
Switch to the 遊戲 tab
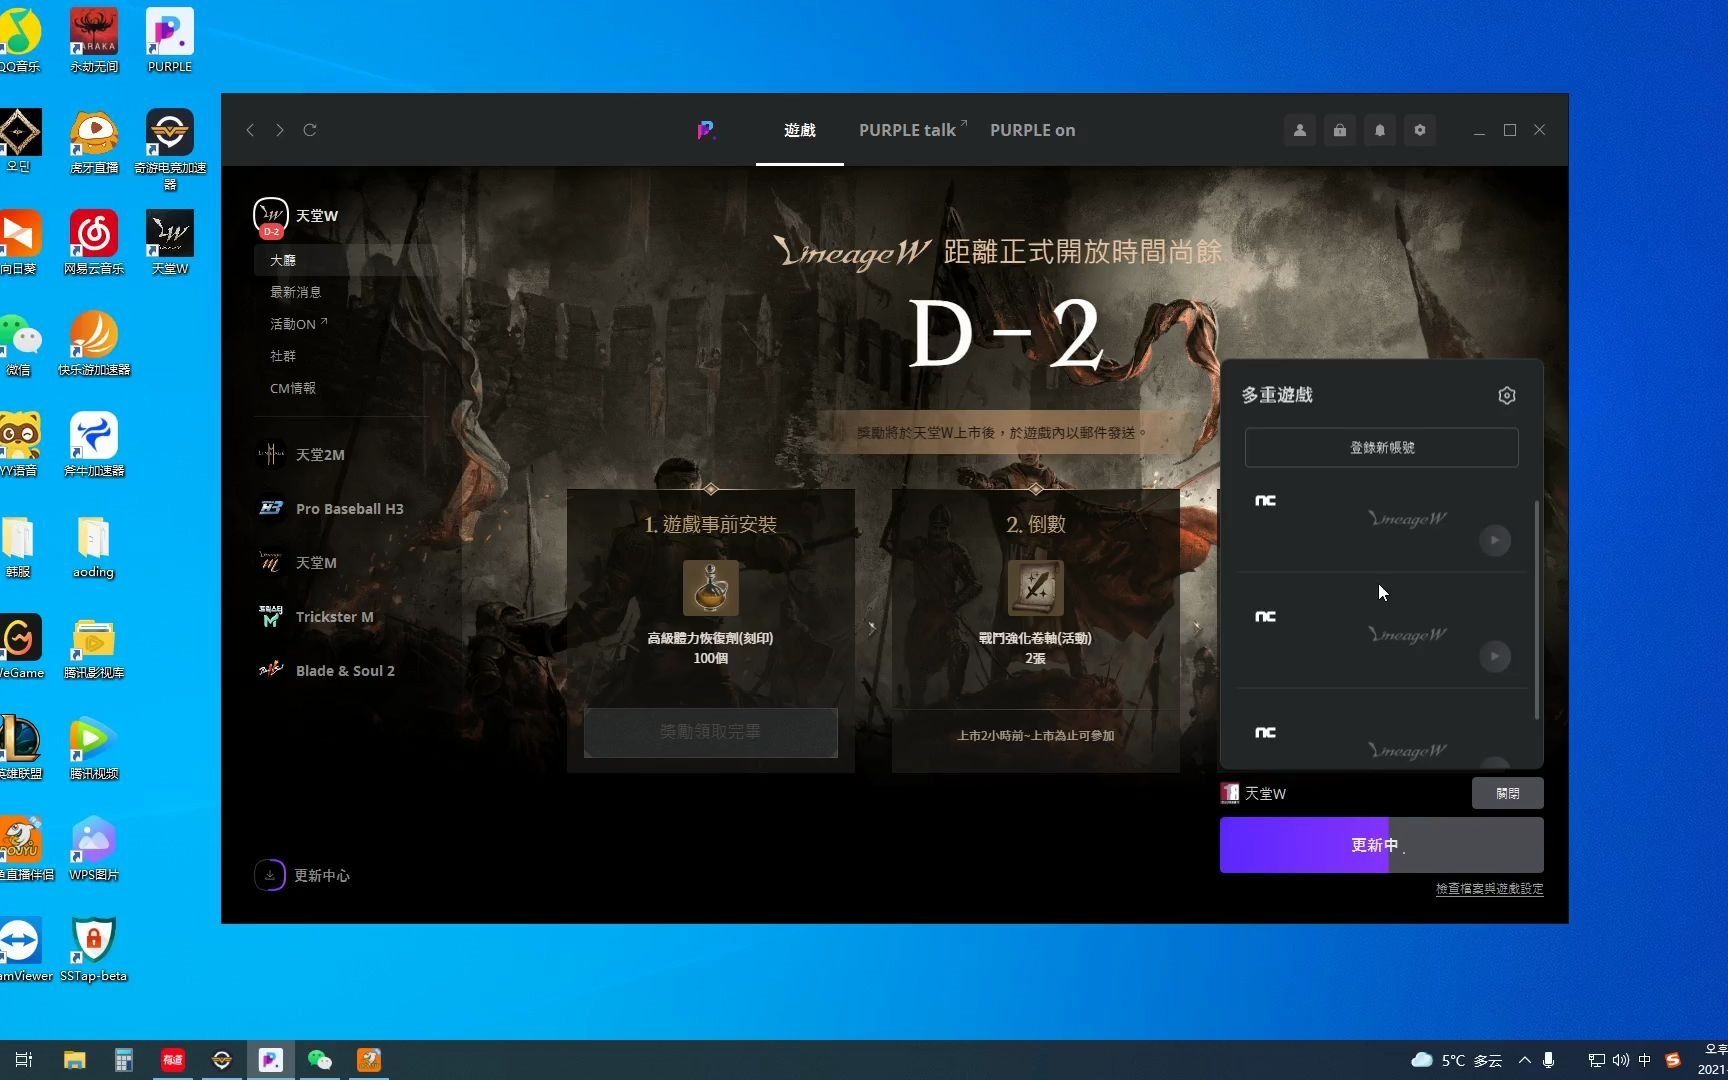pyautogui.click(x=800, y=130)
